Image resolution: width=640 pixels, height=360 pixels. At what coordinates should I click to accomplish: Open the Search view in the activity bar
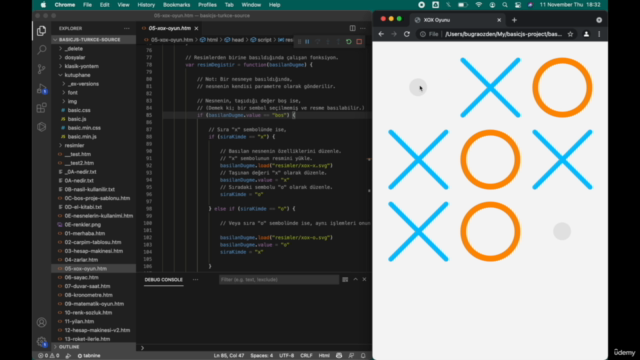pos(41,50)
